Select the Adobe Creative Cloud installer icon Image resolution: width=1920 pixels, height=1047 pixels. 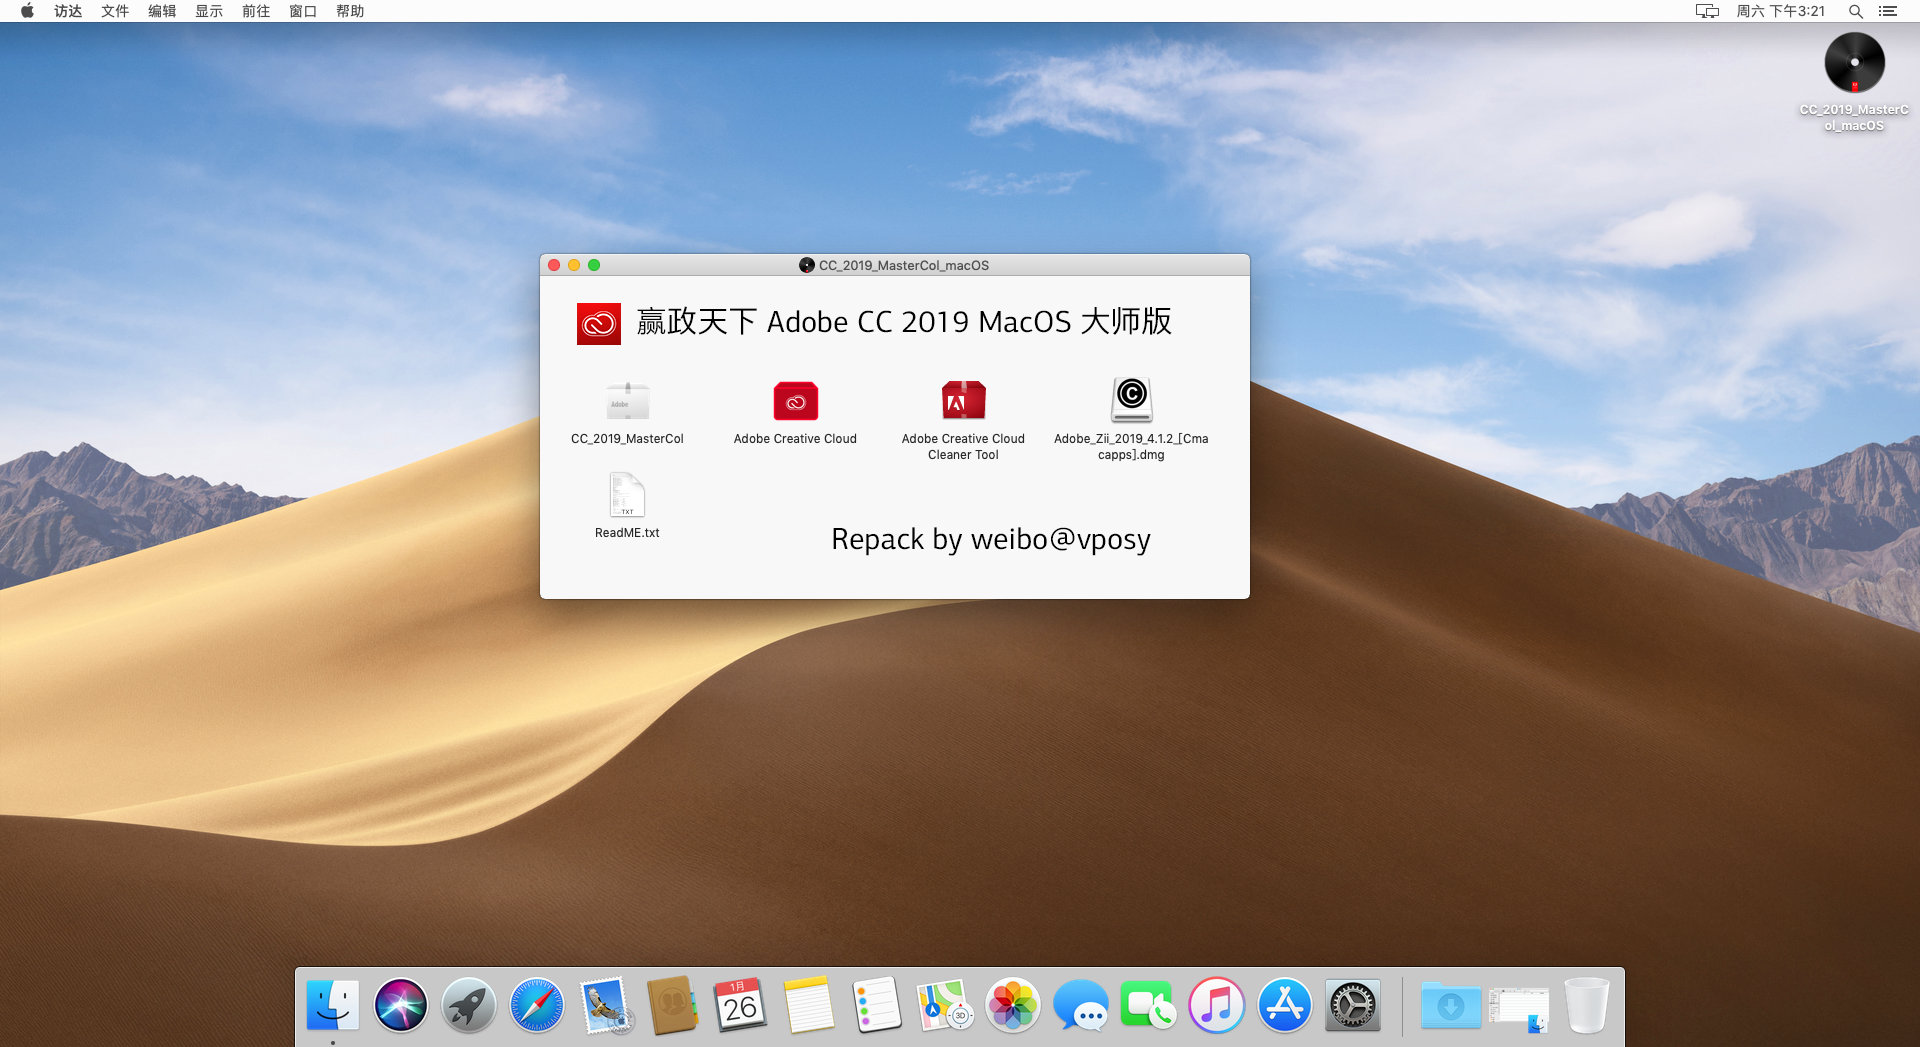point(795,401)
